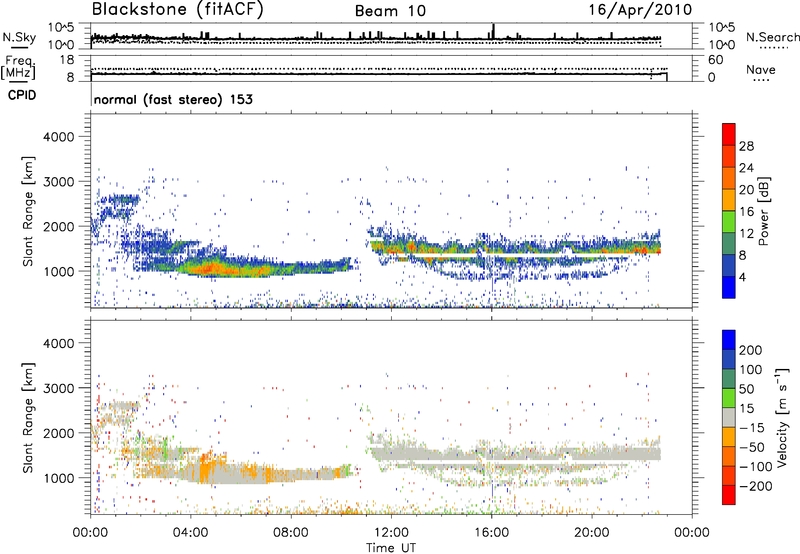This screenshot has height=554, width=800.
Task: Click the 'Velocity [m s-1]' colorbar label
Action: click(x=782, y=417)
